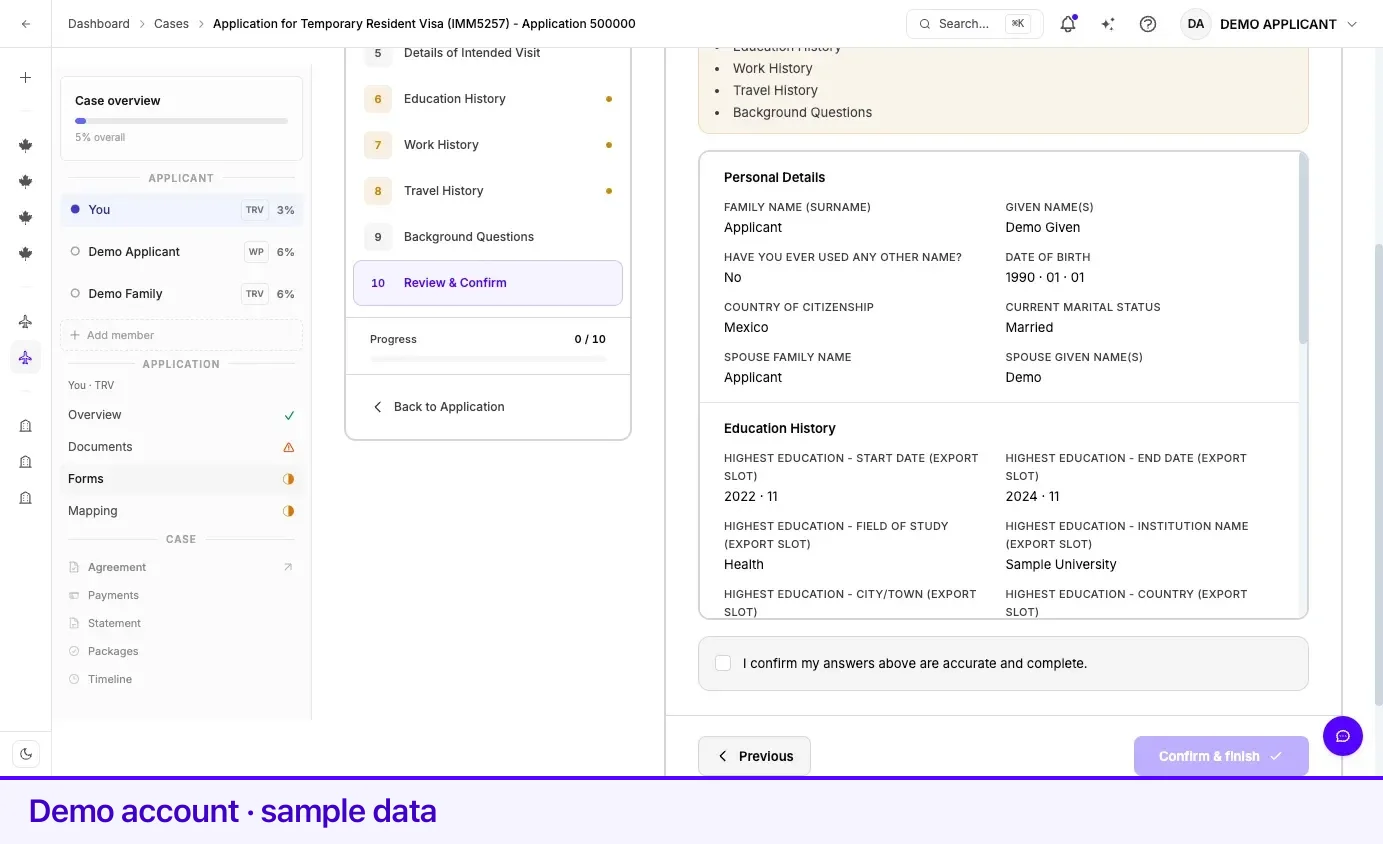The image size is (1383, 844).
Task: Go to step 9 Background Questions
Action: (488, 237)
